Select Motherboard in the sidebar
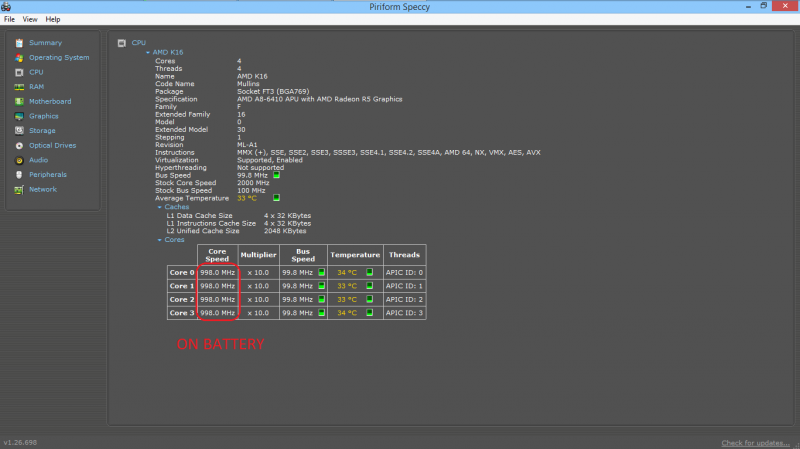 pyautogui.click(x=50, y=102)
